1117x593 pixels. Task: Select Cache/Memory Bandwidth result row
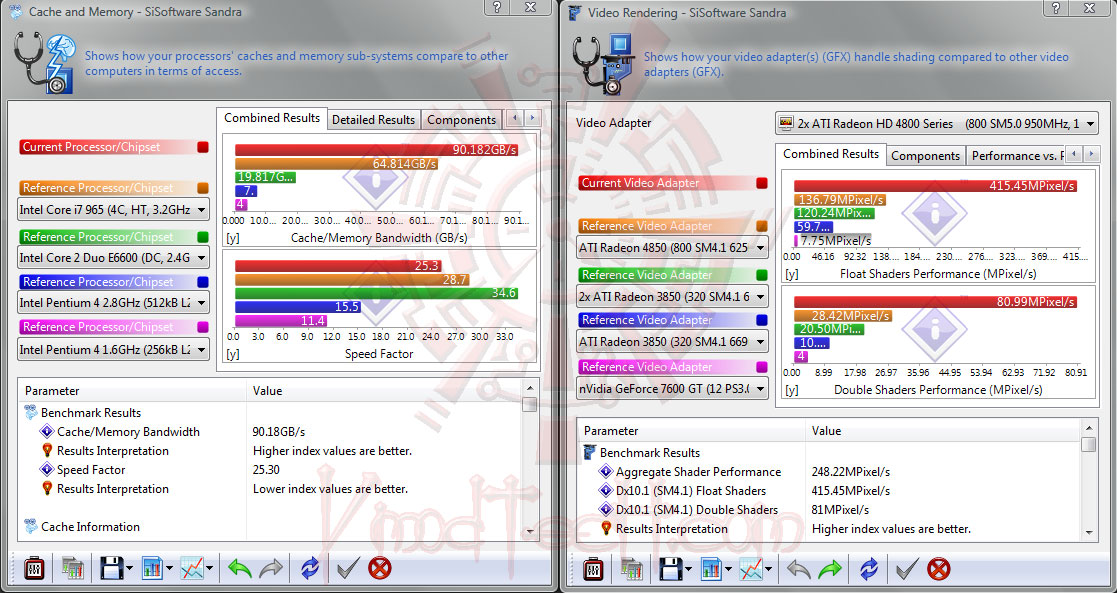128,431
